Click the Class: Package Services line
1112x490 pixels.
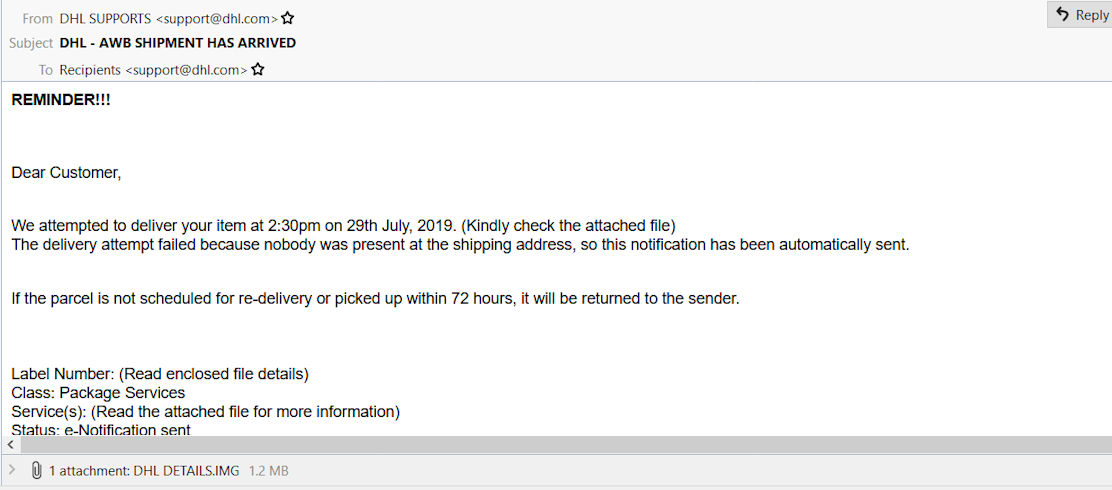point(98,393)
